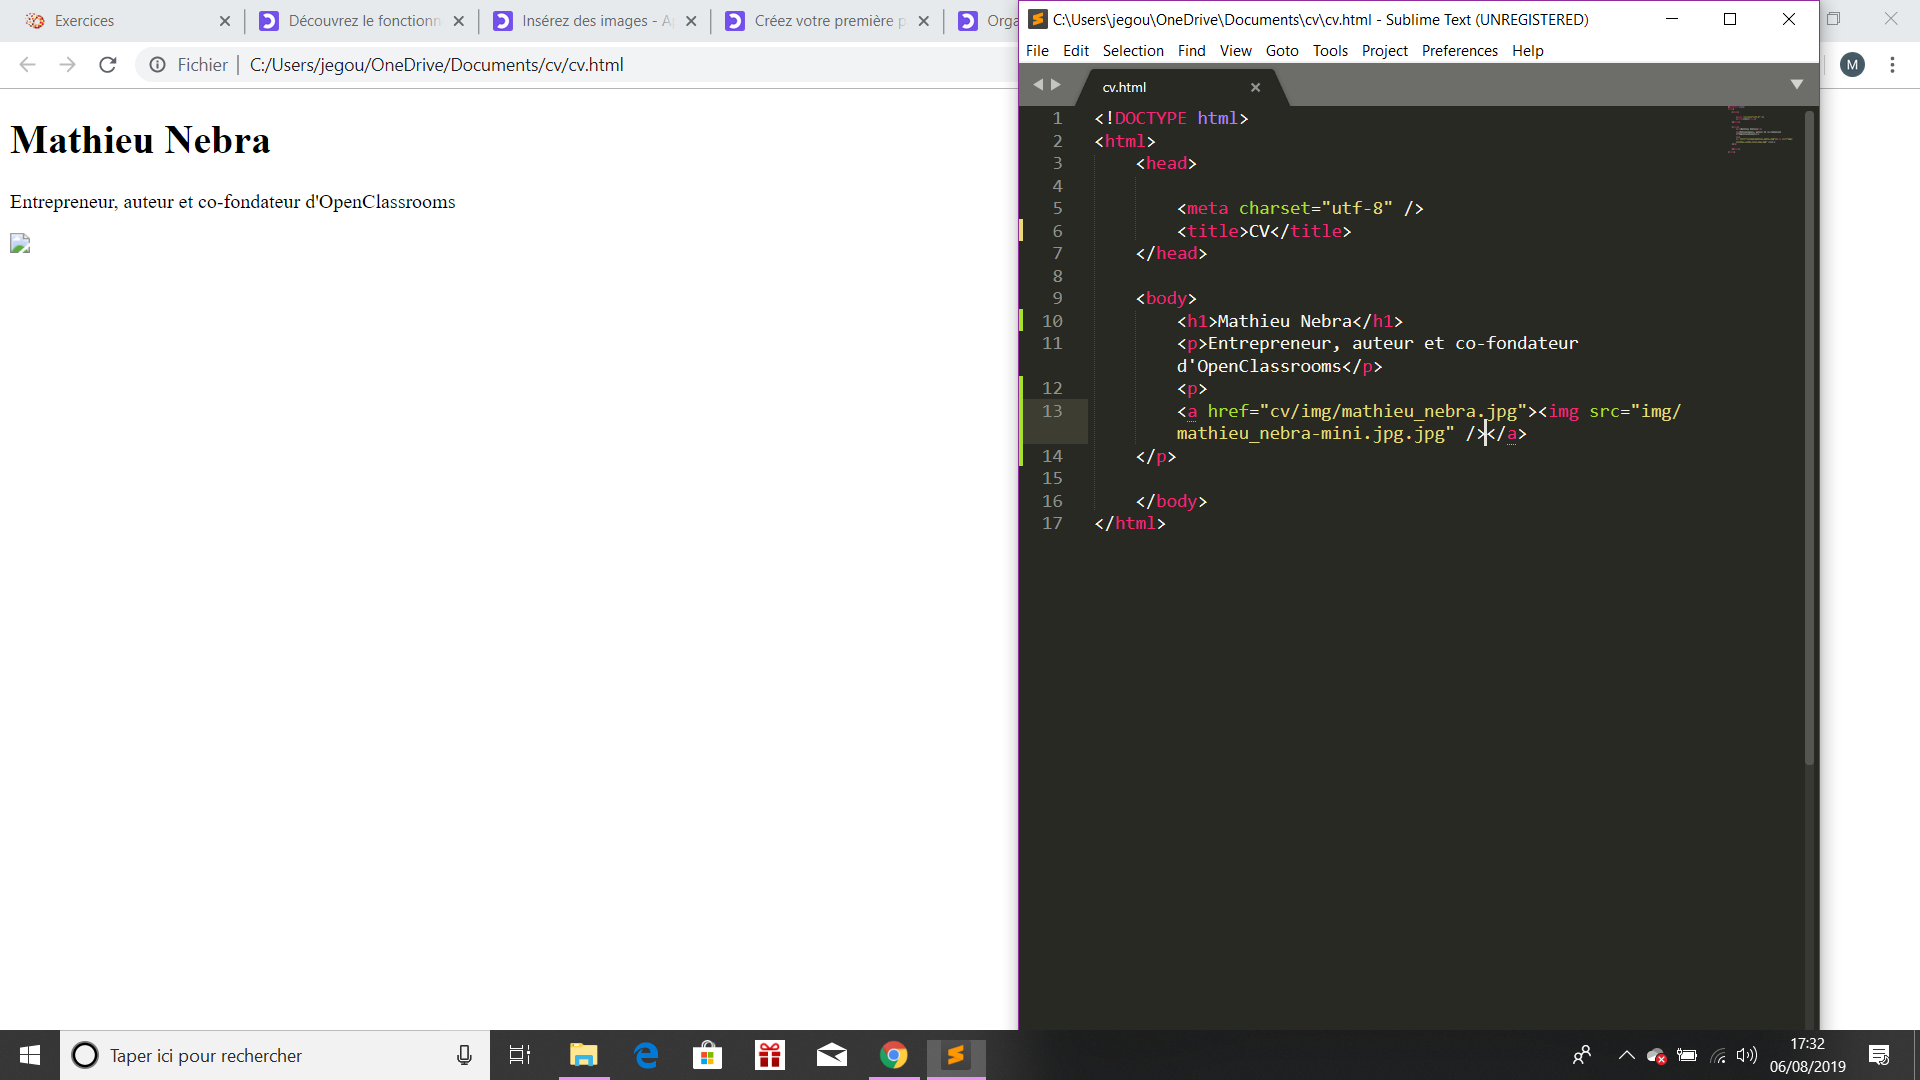Show hidden system tray icons
Screen dimensions: 1920x1080
[x=1626, y=1055]
